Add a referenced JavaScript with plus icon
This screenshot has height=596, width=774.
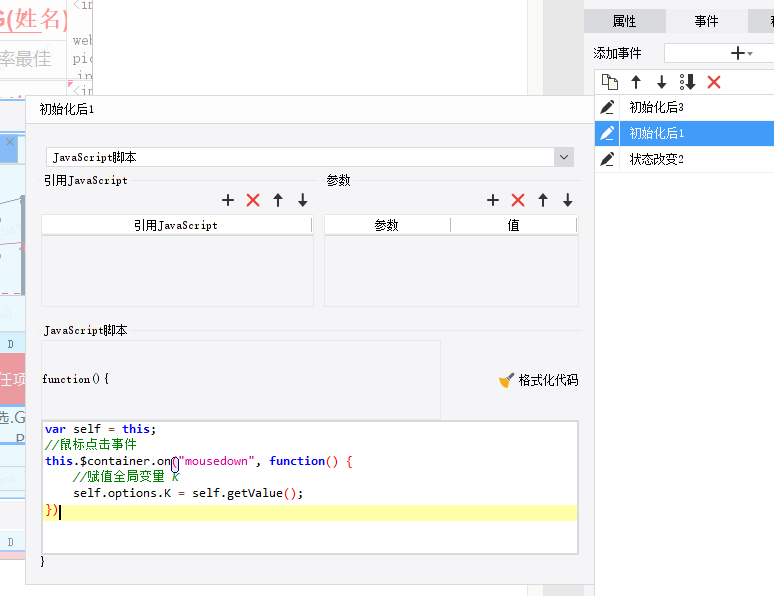228,200
